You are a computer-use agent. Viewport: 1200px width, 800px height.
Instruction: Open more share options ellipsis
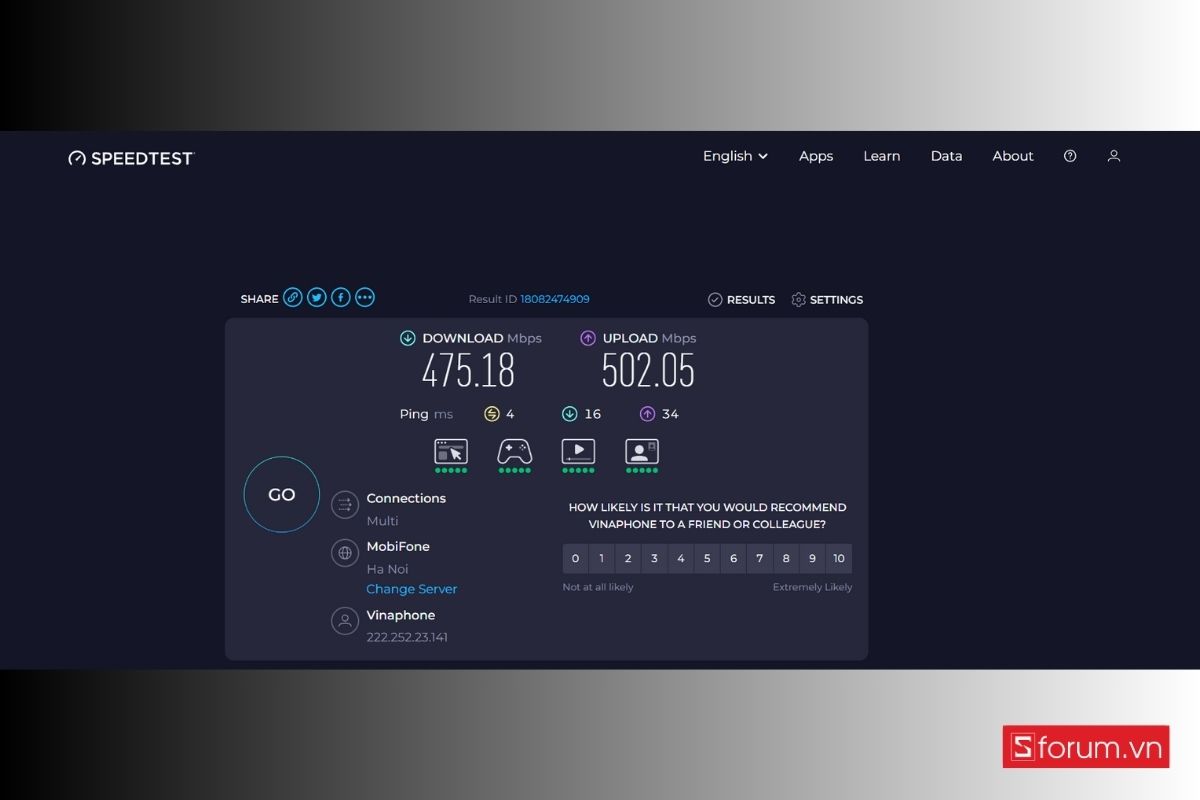point(365,297)
